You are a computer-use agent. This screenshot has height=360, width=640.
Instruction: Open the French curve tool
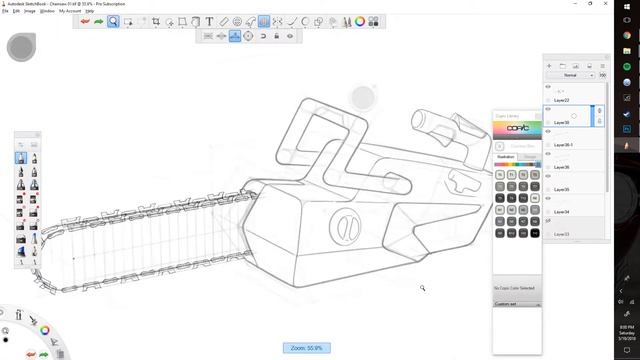coord(251,22)
